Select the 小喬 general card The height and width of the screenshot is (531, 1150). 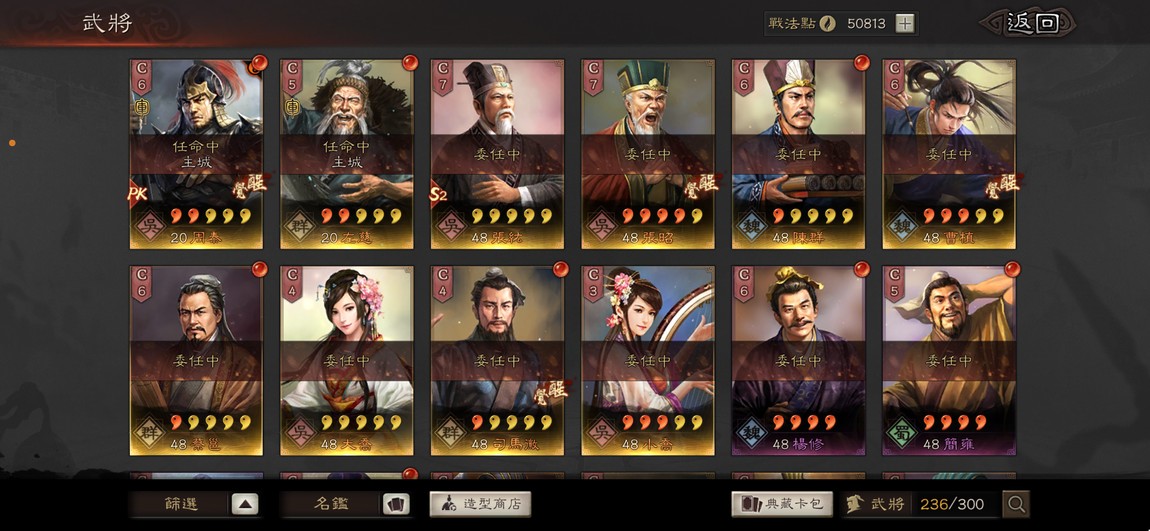[x=648, y=360]
